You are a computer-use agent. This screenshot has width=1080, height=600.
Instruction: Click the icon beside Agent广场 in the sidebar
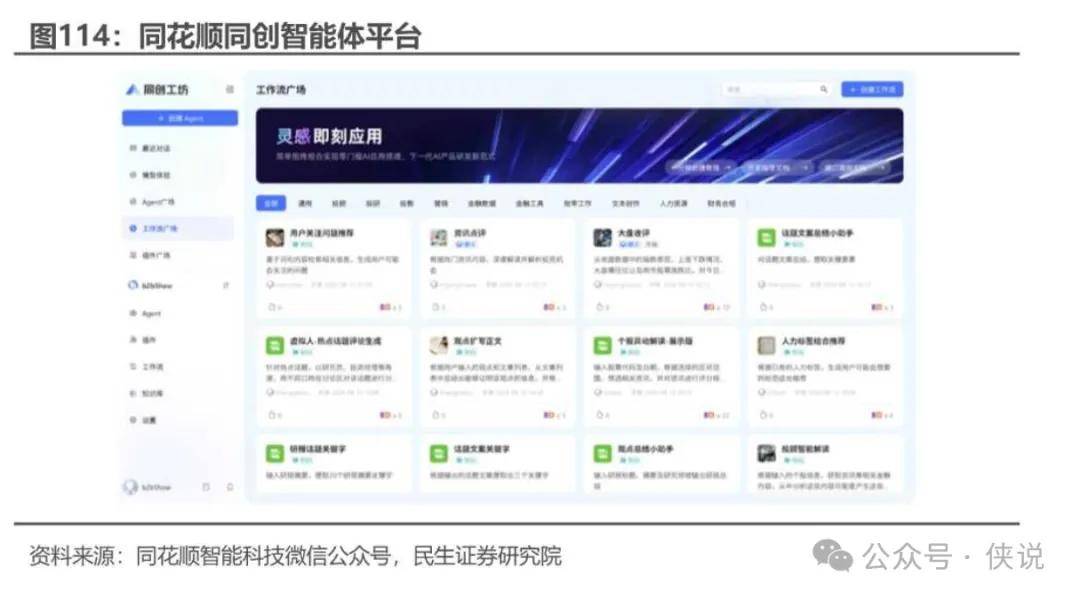(133, 202)
